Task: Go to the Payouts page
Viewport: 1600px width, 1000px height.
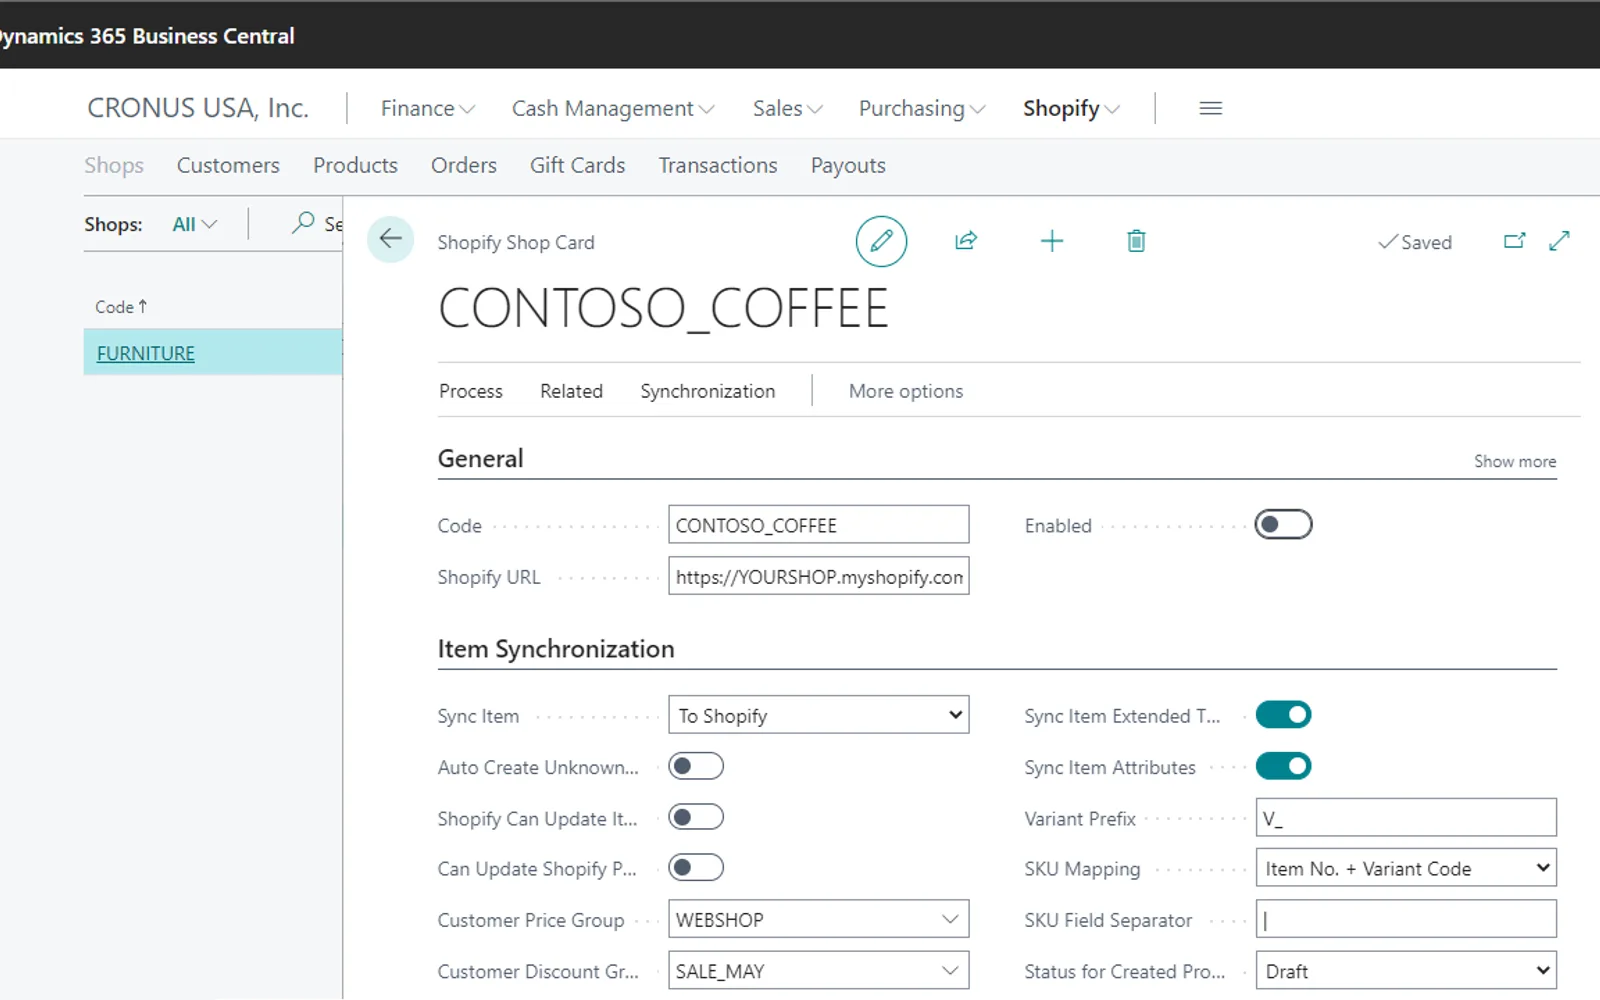Action: pos(848,165)
